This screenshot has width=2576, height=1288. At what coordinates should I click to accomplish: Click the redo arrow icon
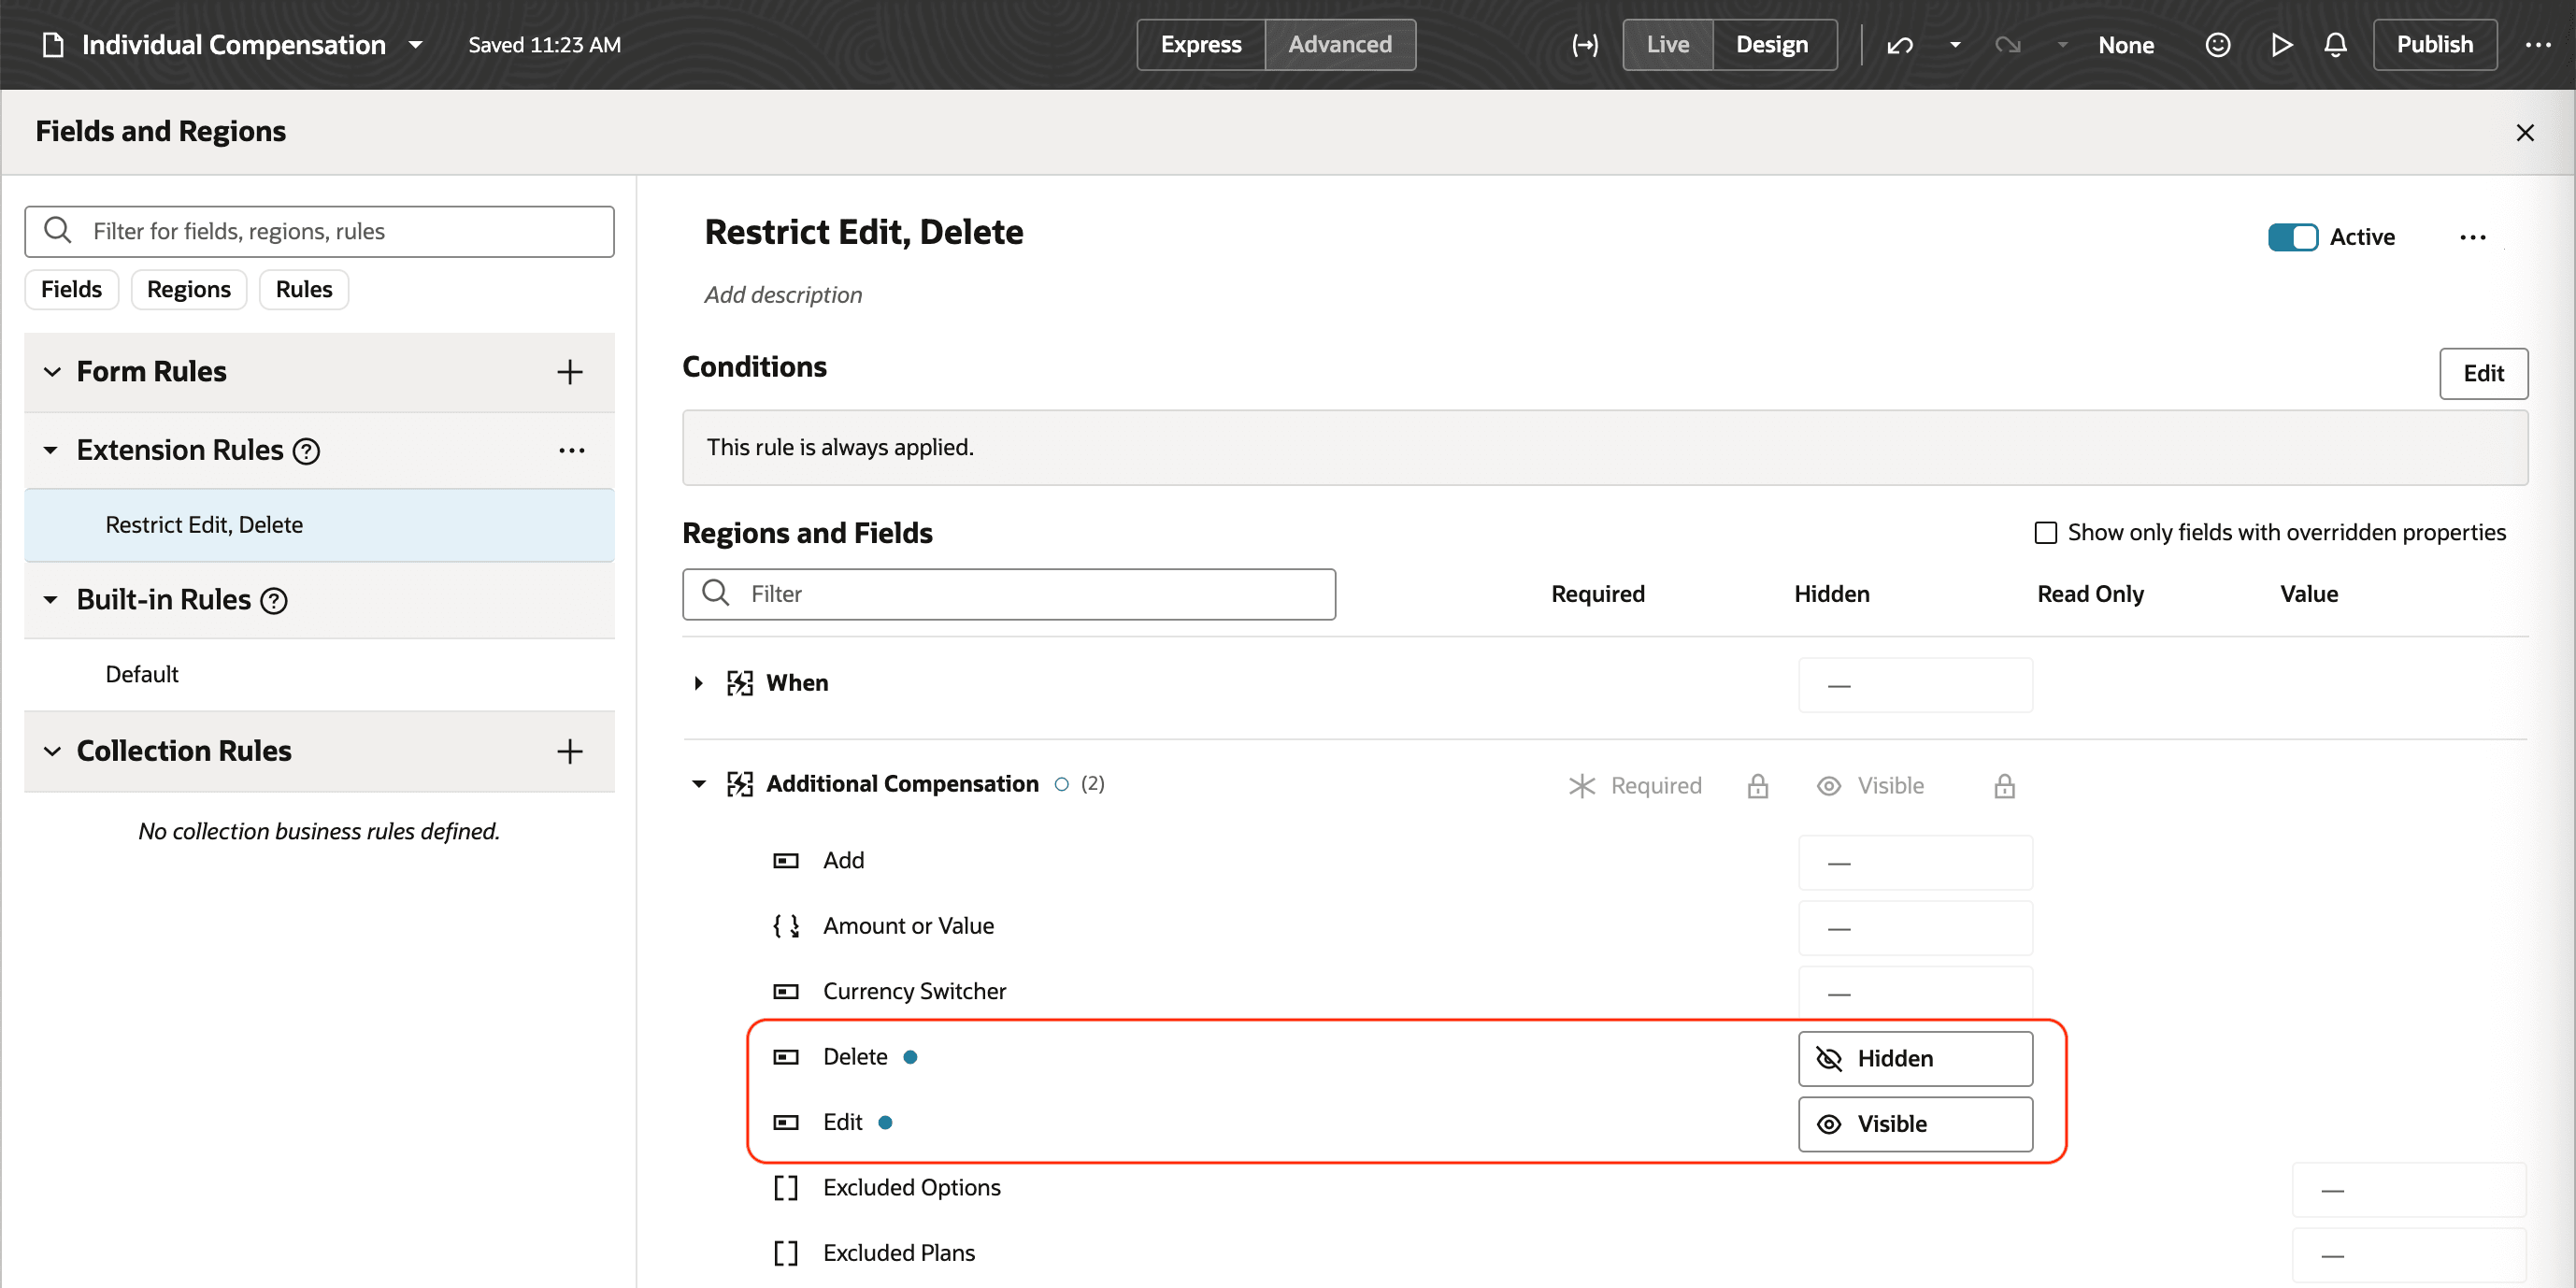[x=2008, y=44]
